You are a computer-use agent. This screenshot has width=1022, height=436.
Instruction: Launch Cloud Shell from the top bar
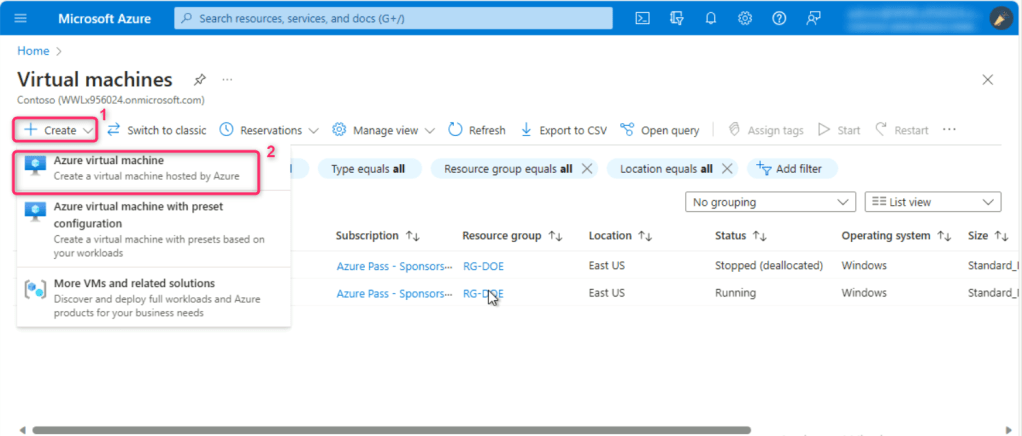tap(644, 19)
